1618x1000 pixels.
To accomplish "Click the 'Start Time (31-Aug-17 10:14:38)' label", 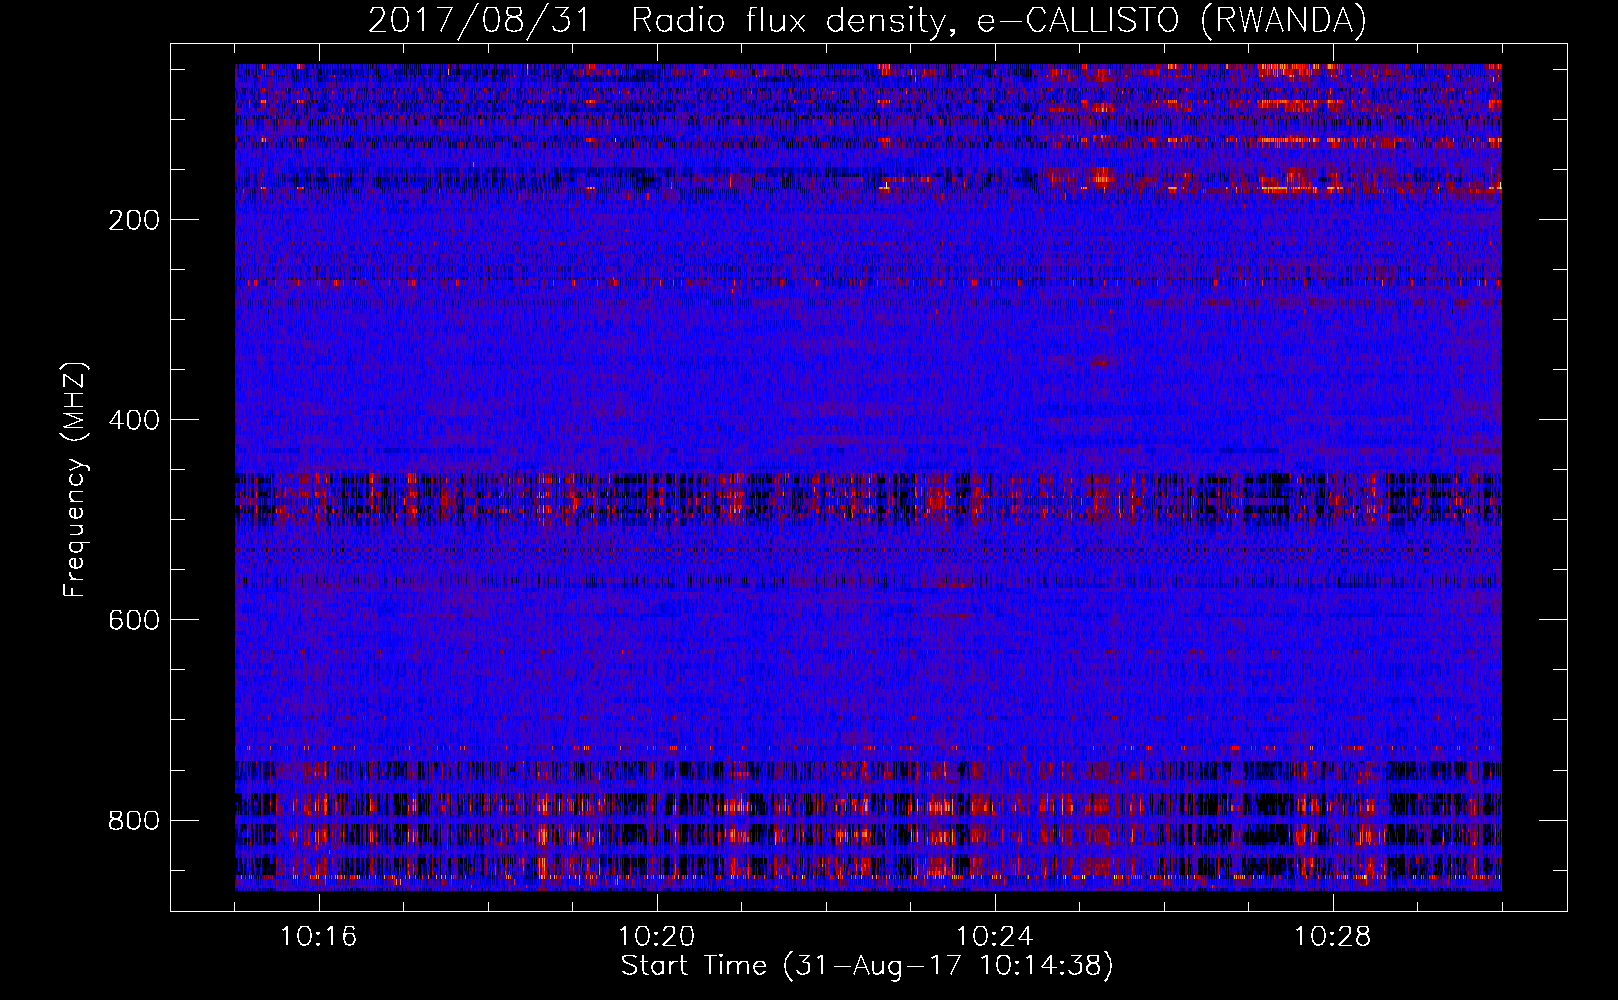I will pyautogui.click(x=867, y=966).
